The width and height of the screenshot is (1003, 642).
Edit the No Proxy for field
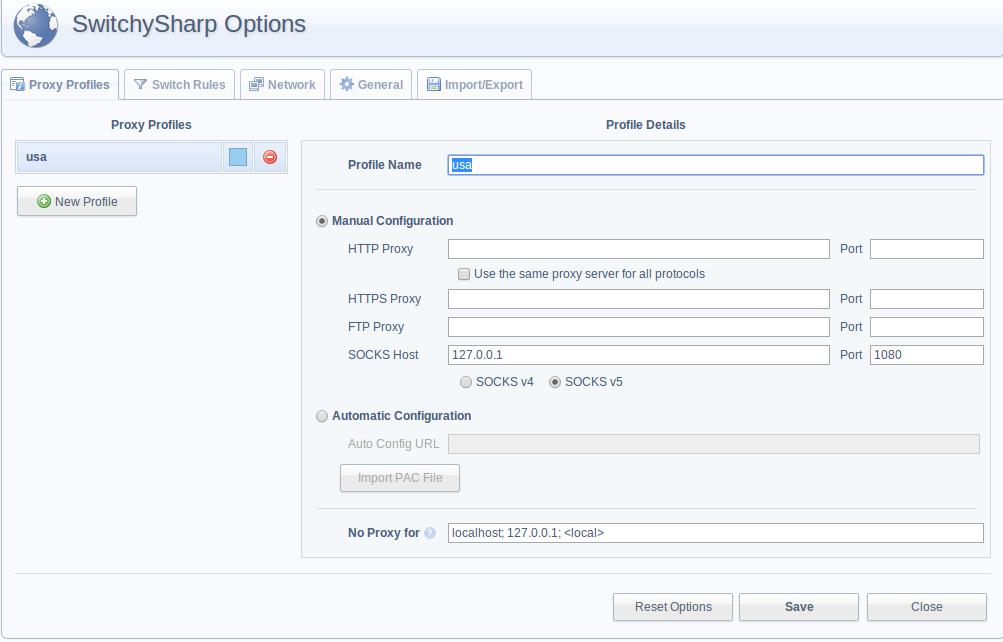[x=716, y=533]
